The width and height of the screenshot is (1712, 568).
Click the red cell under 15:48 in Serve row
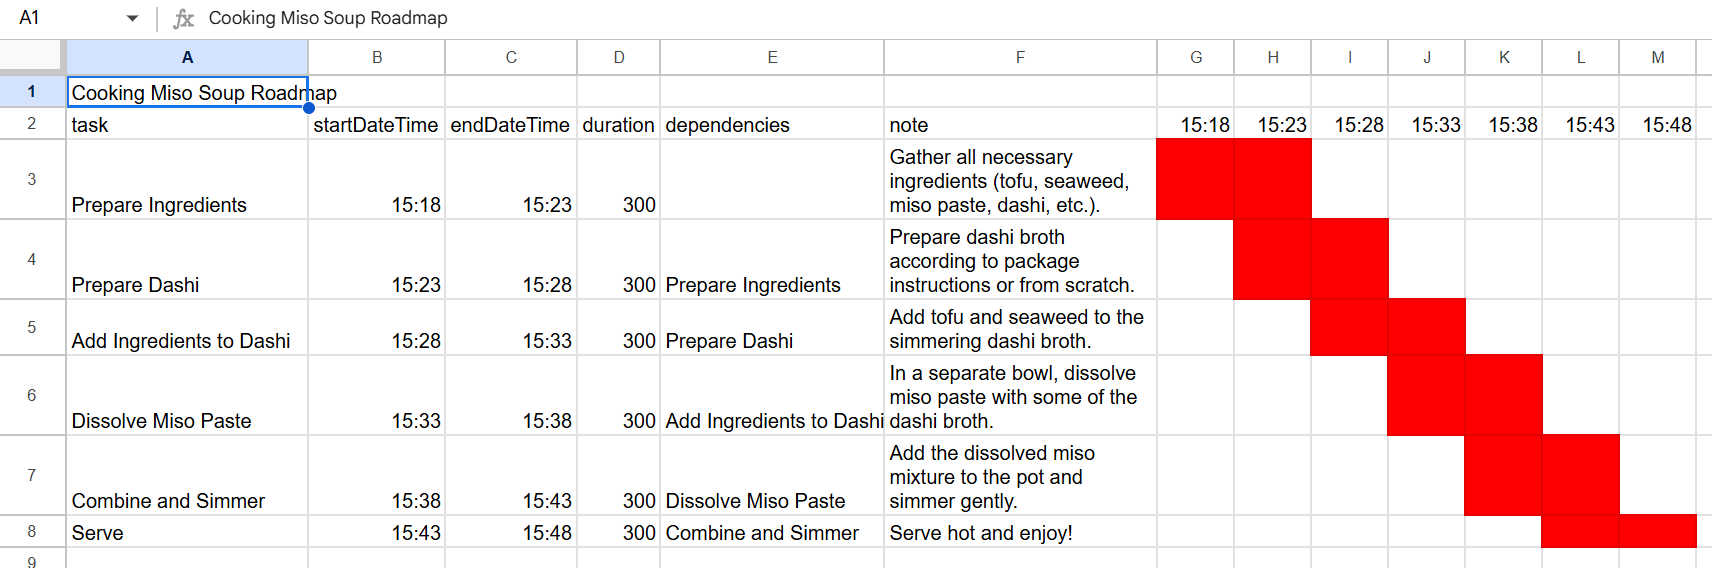click(x=1657, y=531)
